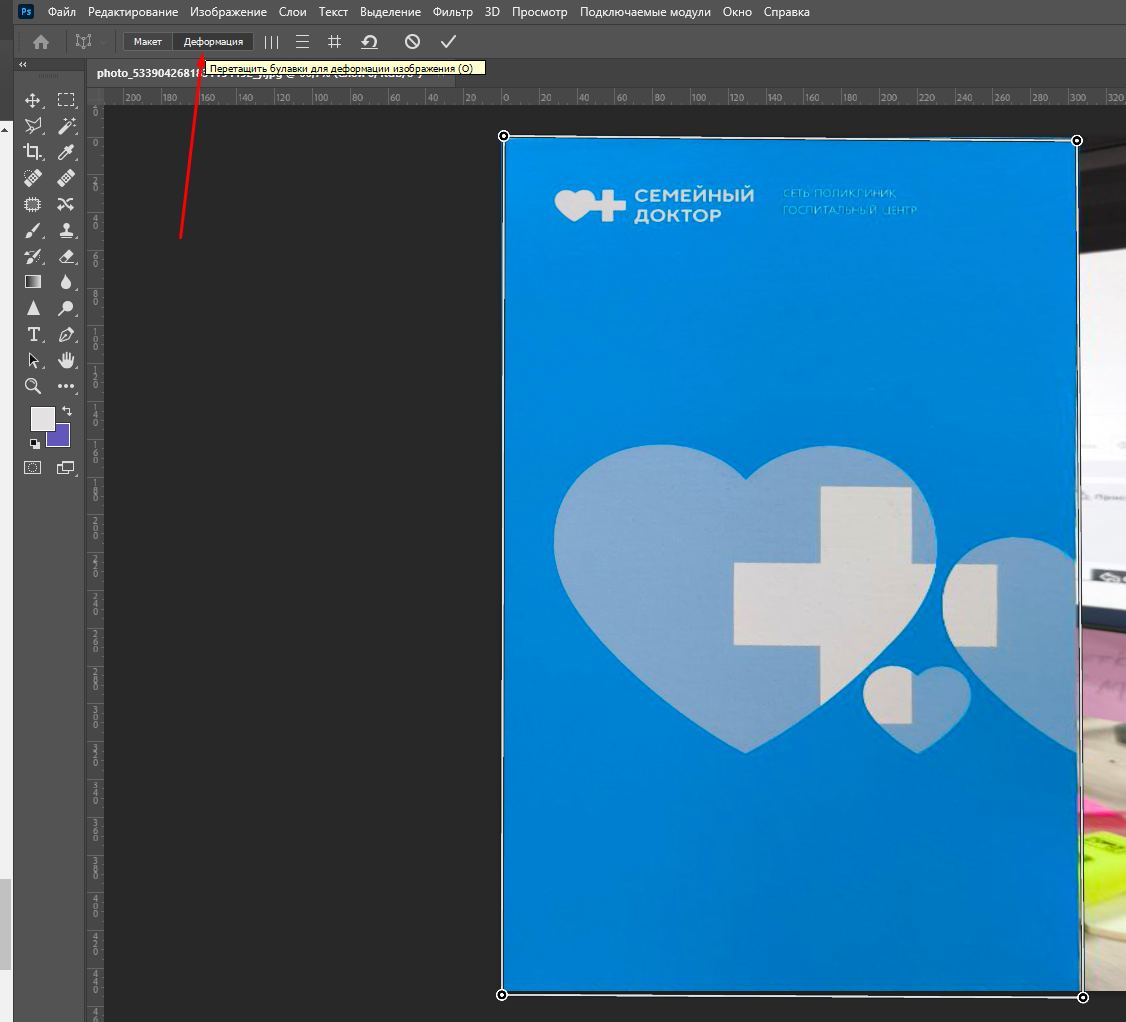Select the Spot Healing Brush tool
The height and width of the screenshot is (1022, 1126).
point(32,177)
